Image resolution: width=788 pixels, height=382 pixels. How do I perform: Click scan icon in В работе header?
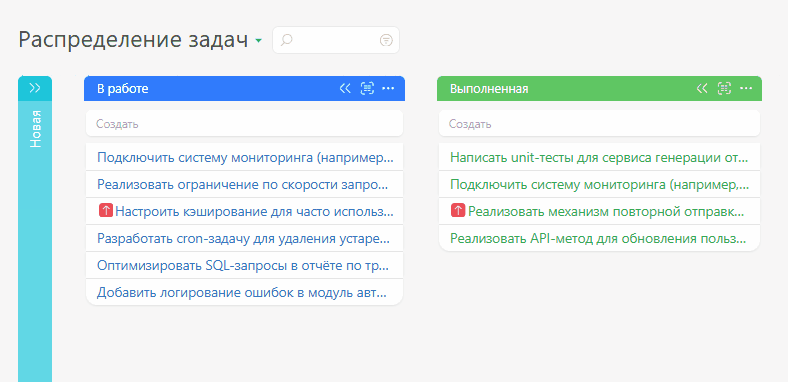pos(367,89)
